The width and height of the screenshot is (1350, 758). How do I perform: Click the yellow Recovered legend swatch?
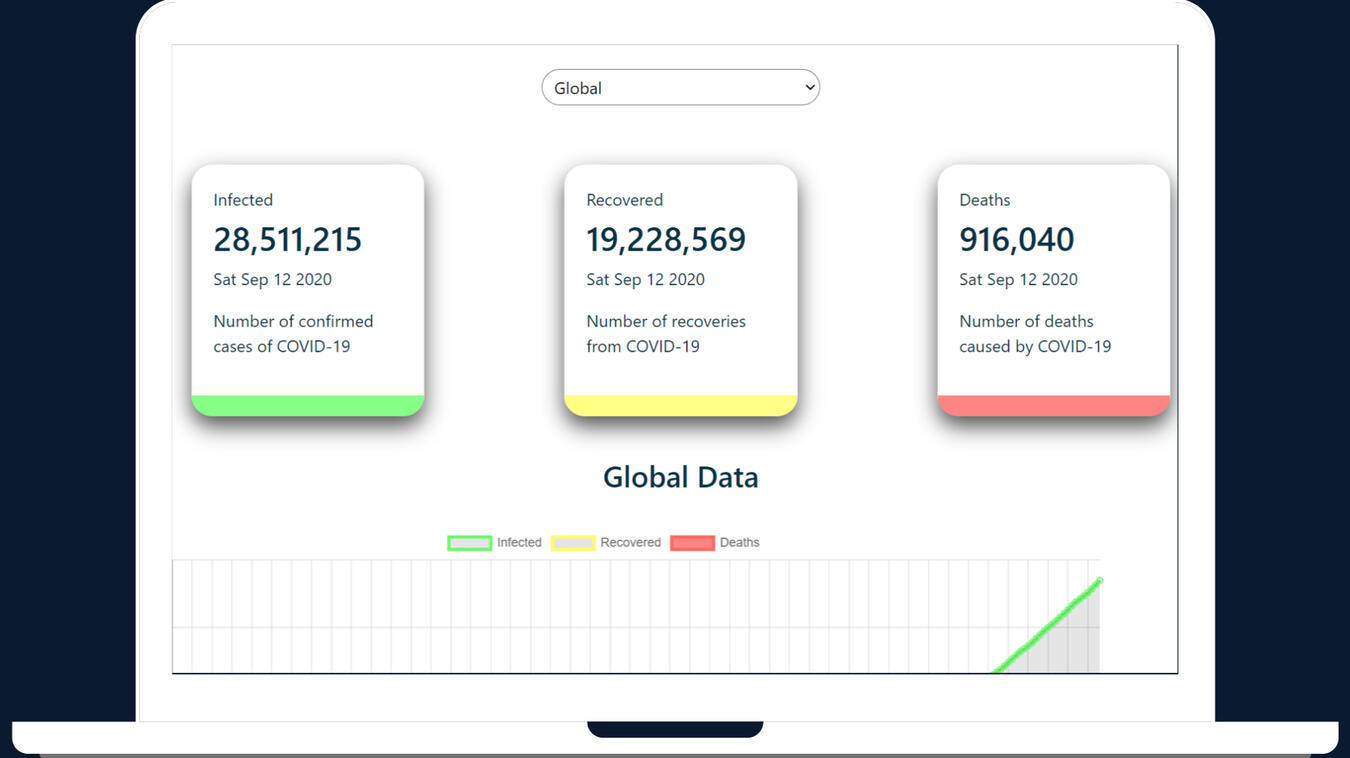point(573,542)
